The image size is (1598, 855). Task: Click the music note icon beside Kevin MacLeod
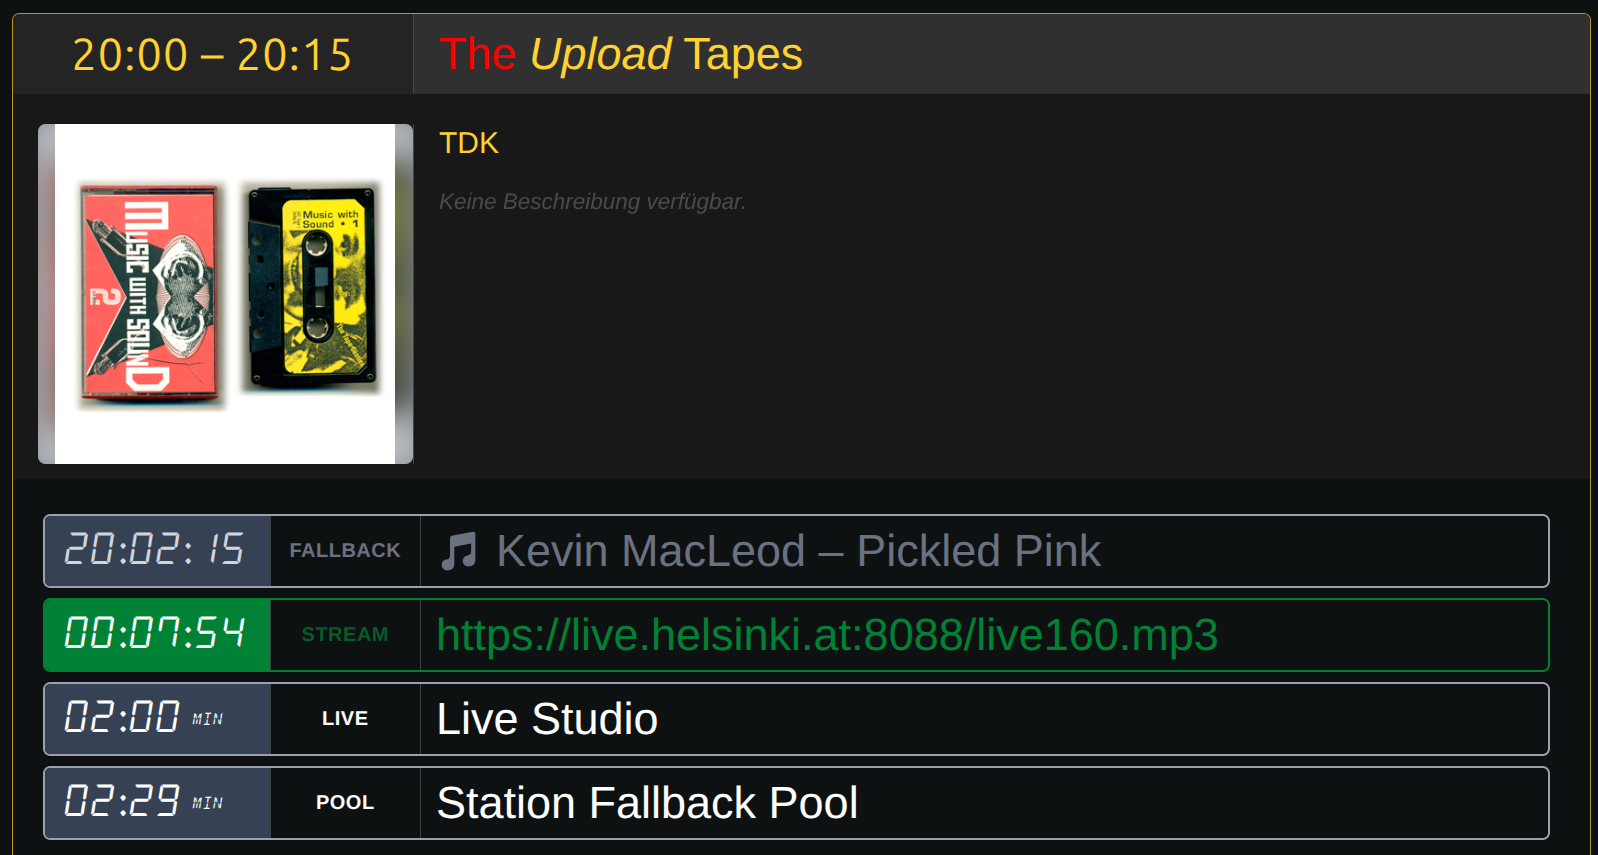pos(459,551)
